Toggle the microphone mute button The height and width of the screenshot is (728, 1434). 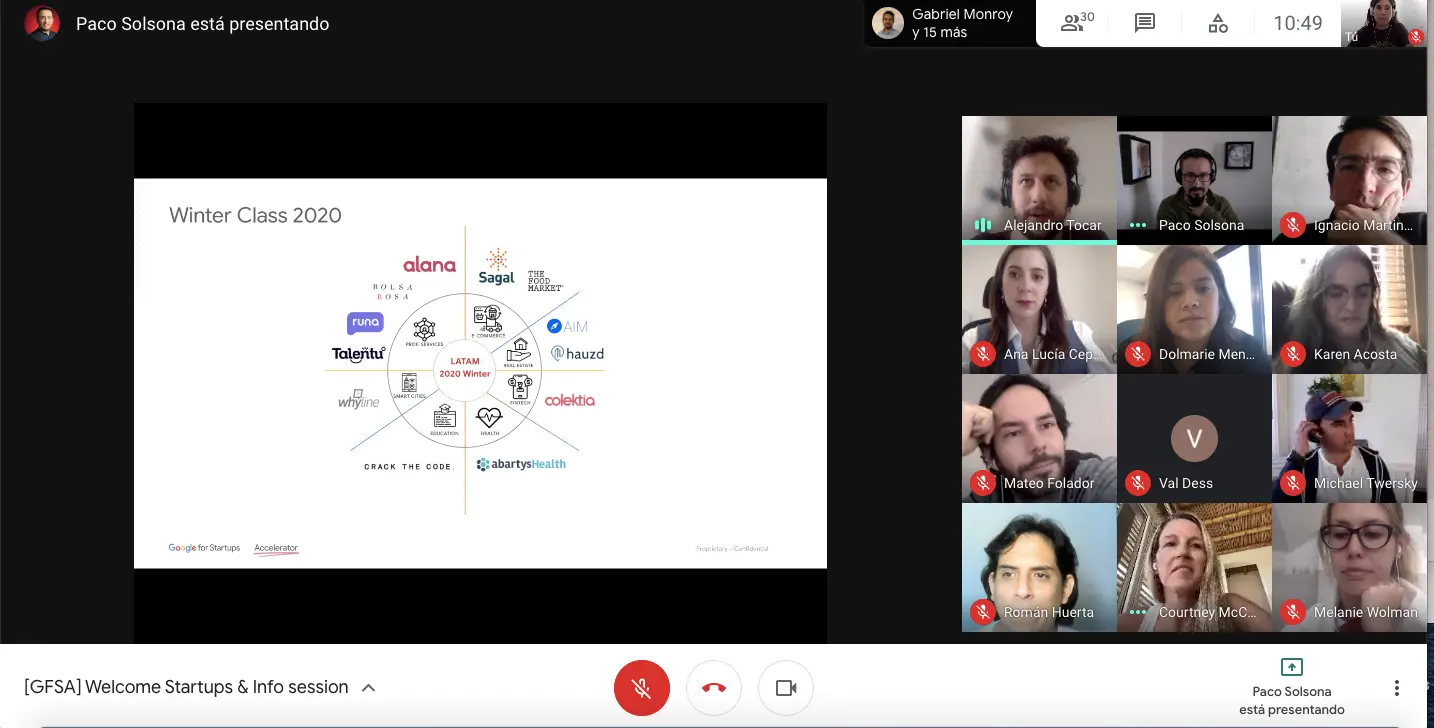click(642, 688)
